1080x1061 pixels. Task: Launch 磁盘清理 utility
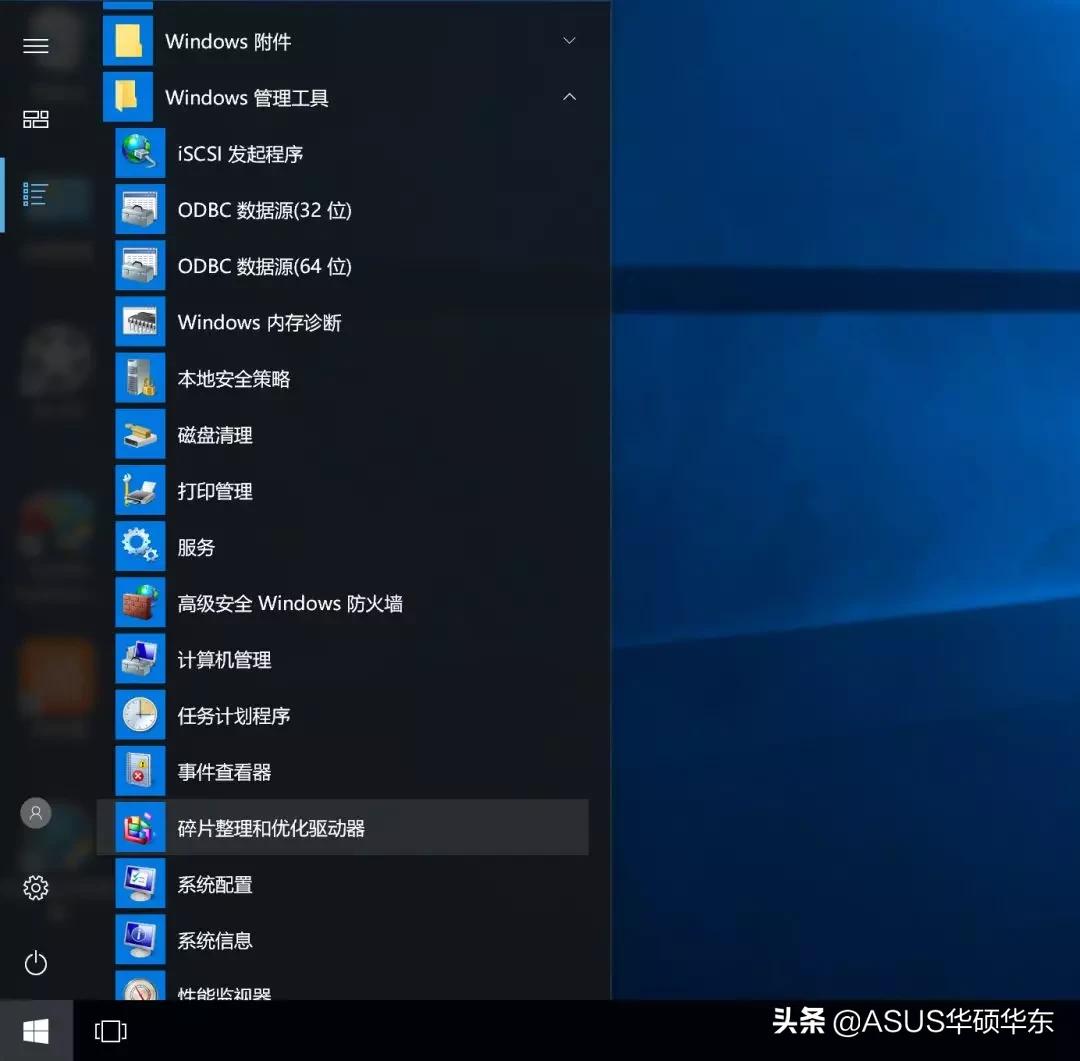tap(215, 434)
